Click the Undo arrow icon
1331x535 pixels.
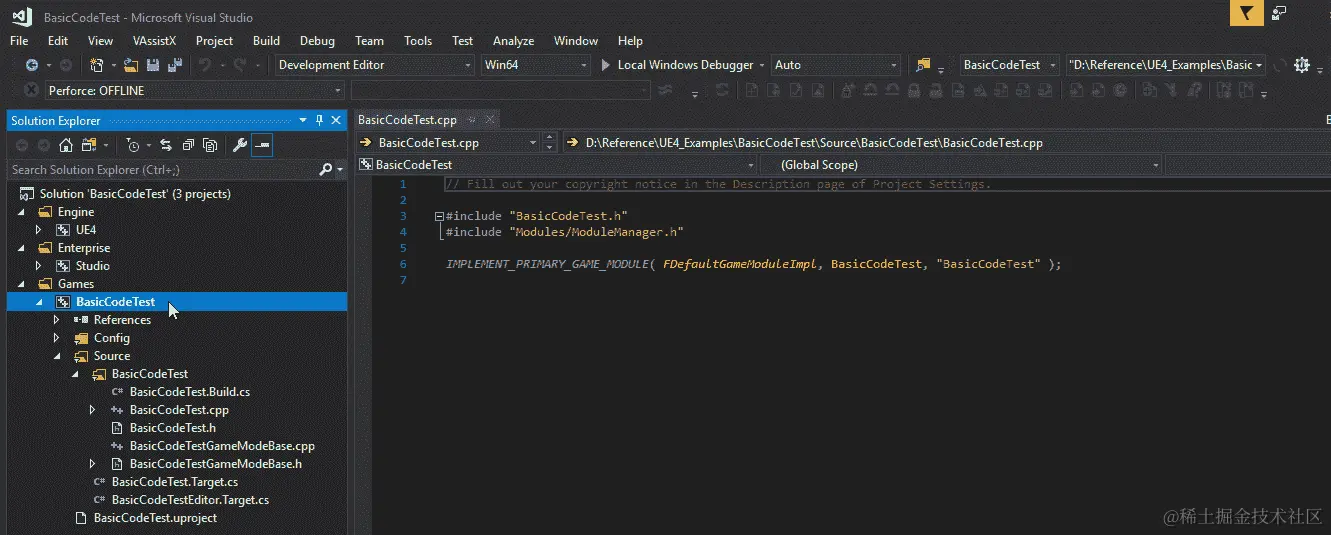(204, 65)
